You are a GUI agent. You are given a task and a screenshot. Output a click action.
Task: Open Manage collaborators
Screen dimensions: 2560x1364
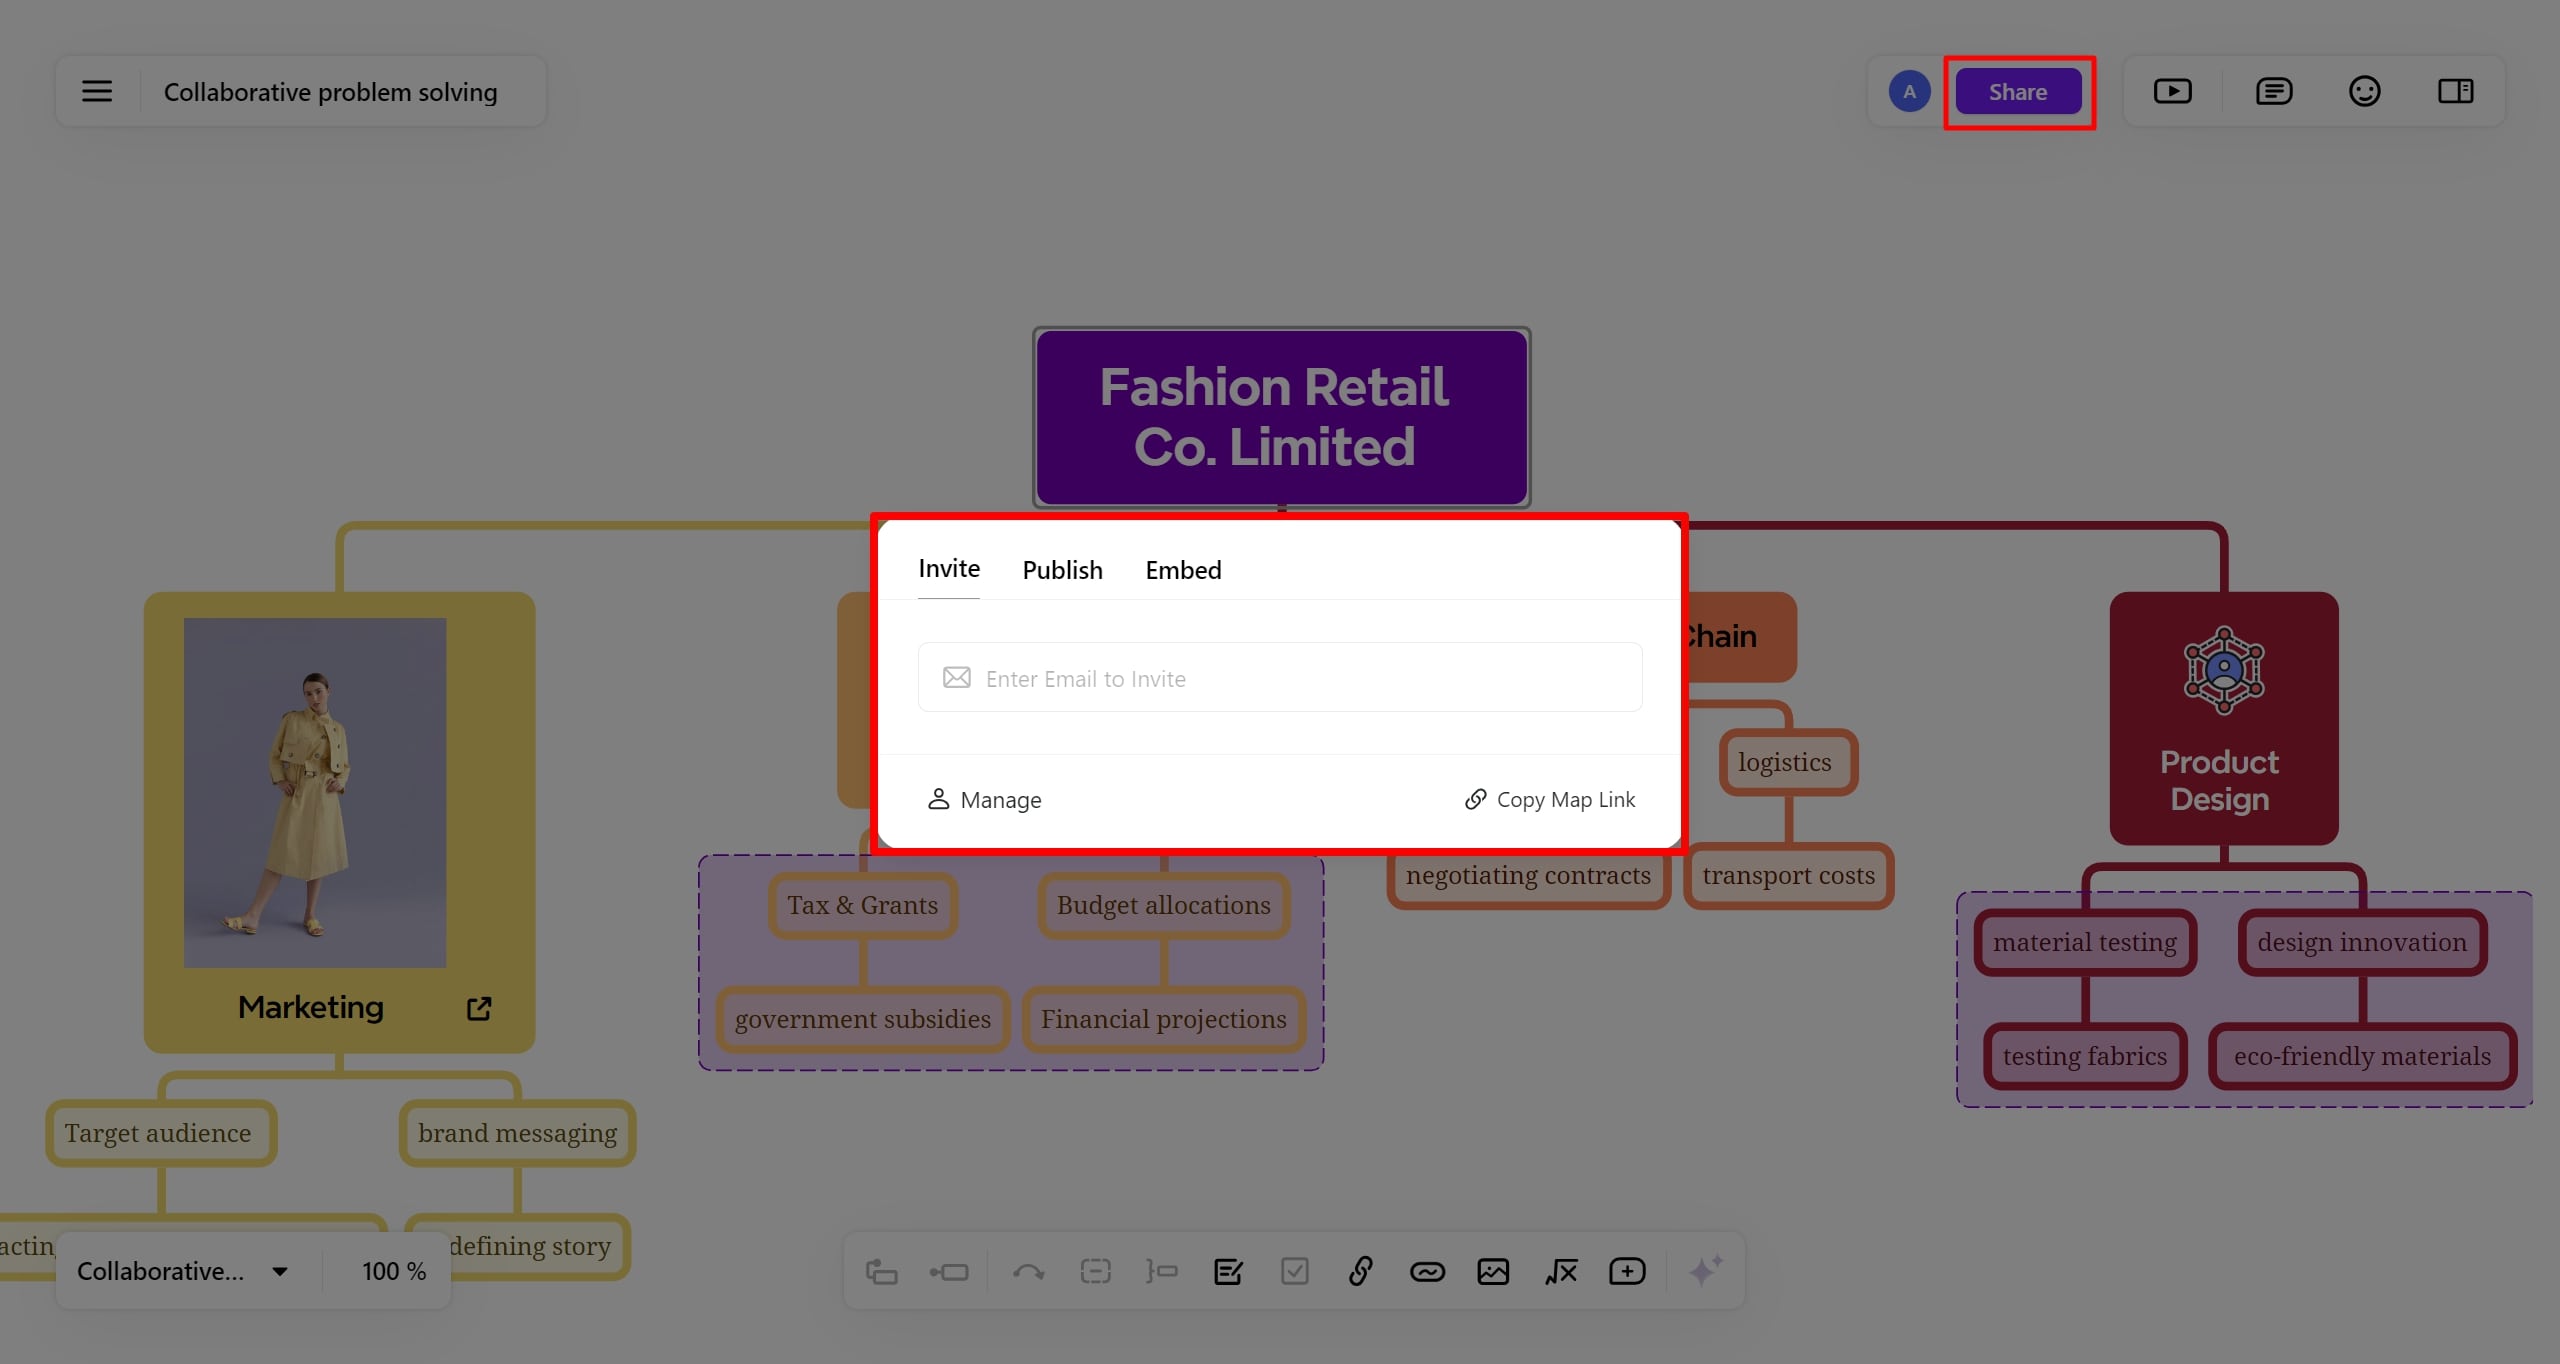(985, 799)
